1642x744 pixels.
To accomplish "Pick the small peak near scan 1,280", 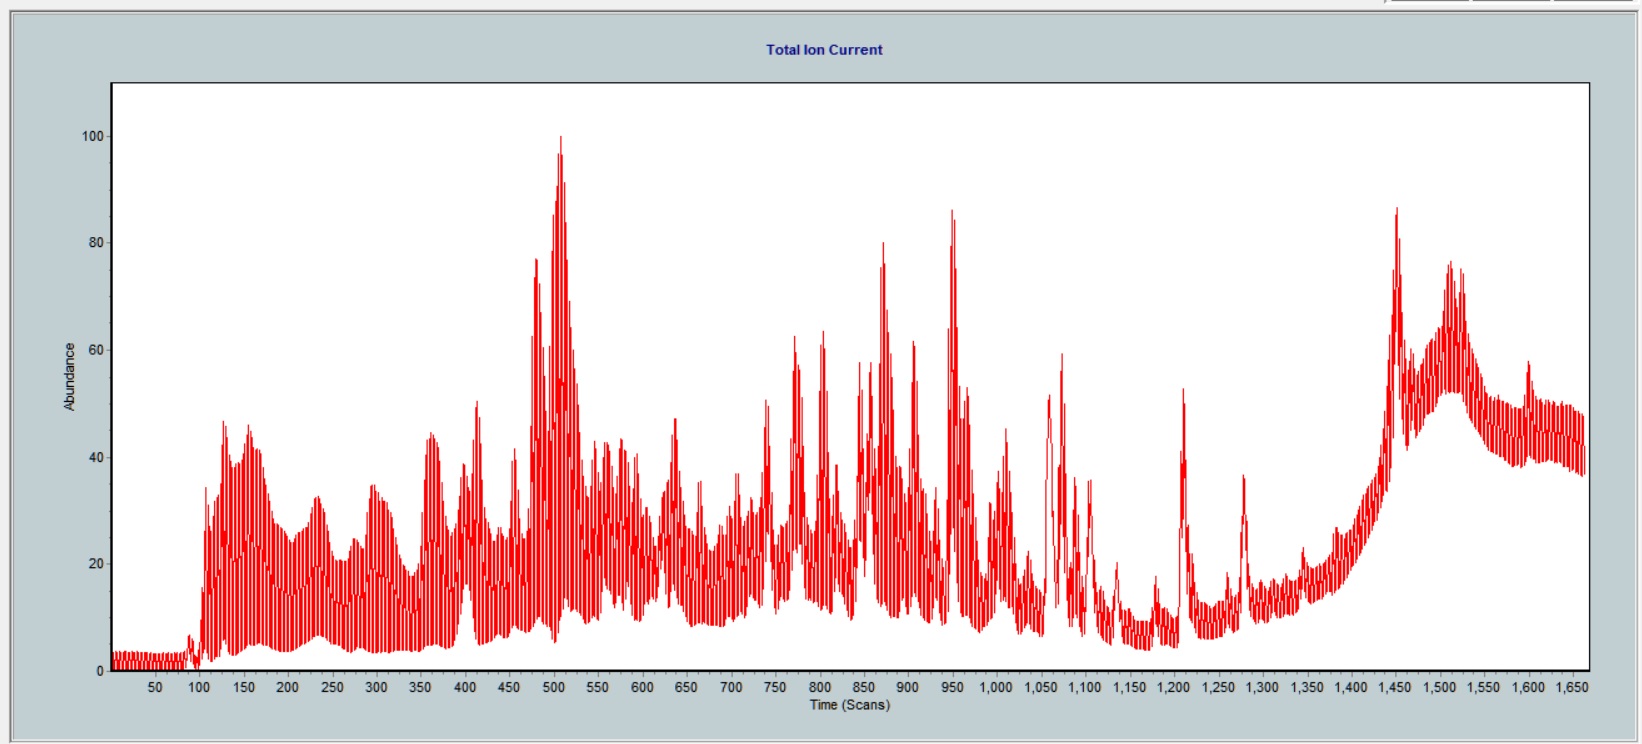I will click(x=1244, y=479).
